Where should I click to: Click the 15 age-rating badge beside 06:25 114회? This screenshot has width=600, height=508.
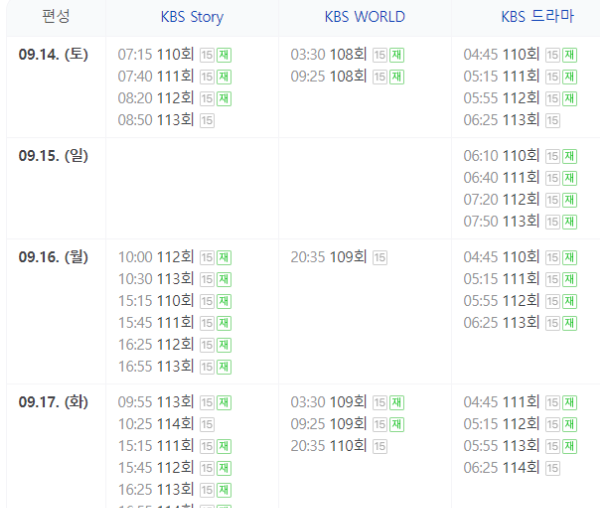pyautogui.click(x=553, y=468)
